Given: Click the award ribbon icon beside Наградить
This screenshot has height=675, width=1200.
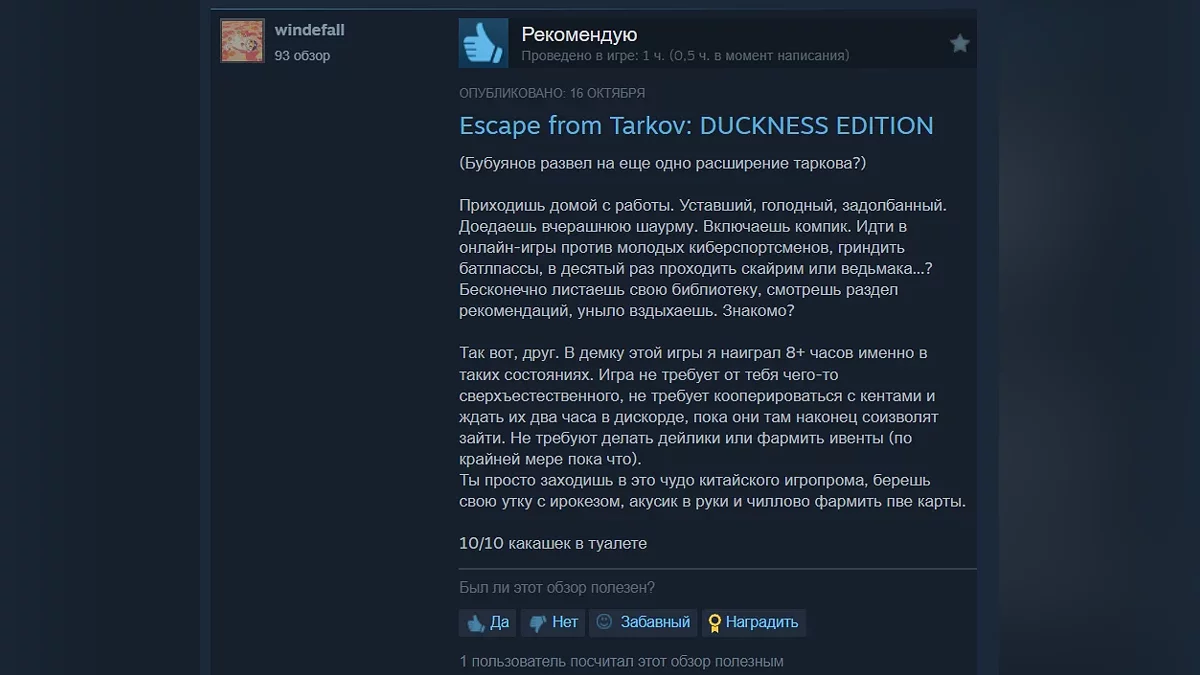Looking at the screenshot, I should 714,623.
